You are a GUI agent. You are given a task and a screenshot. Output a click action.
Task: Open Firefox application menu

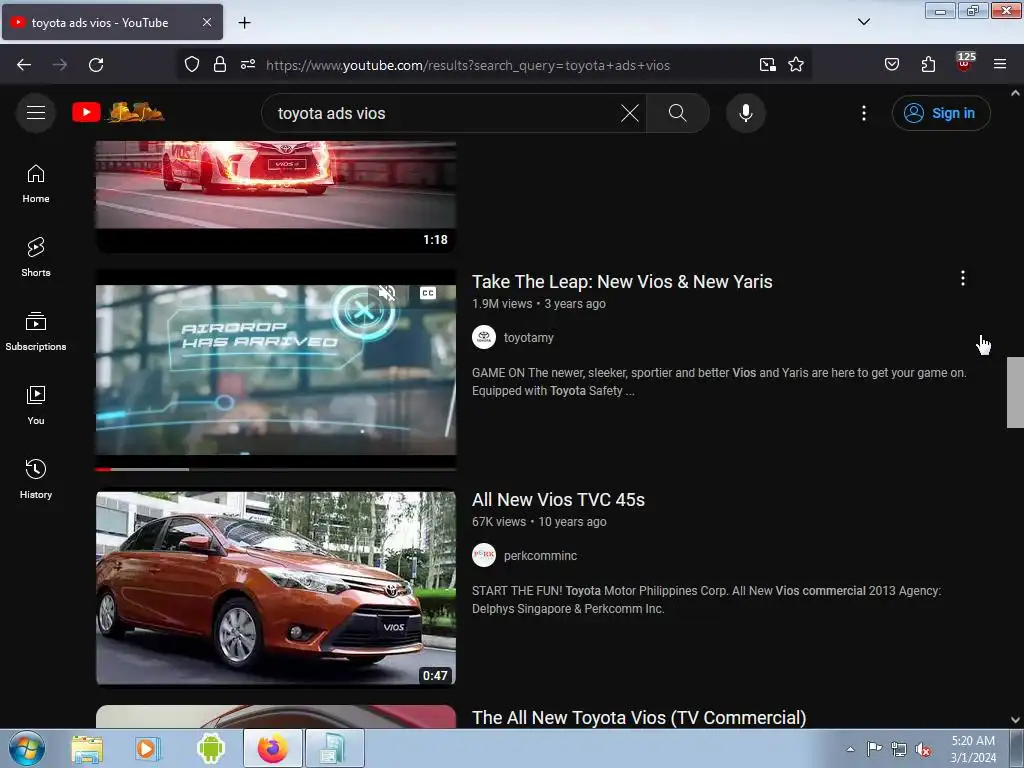point(1000,64)
